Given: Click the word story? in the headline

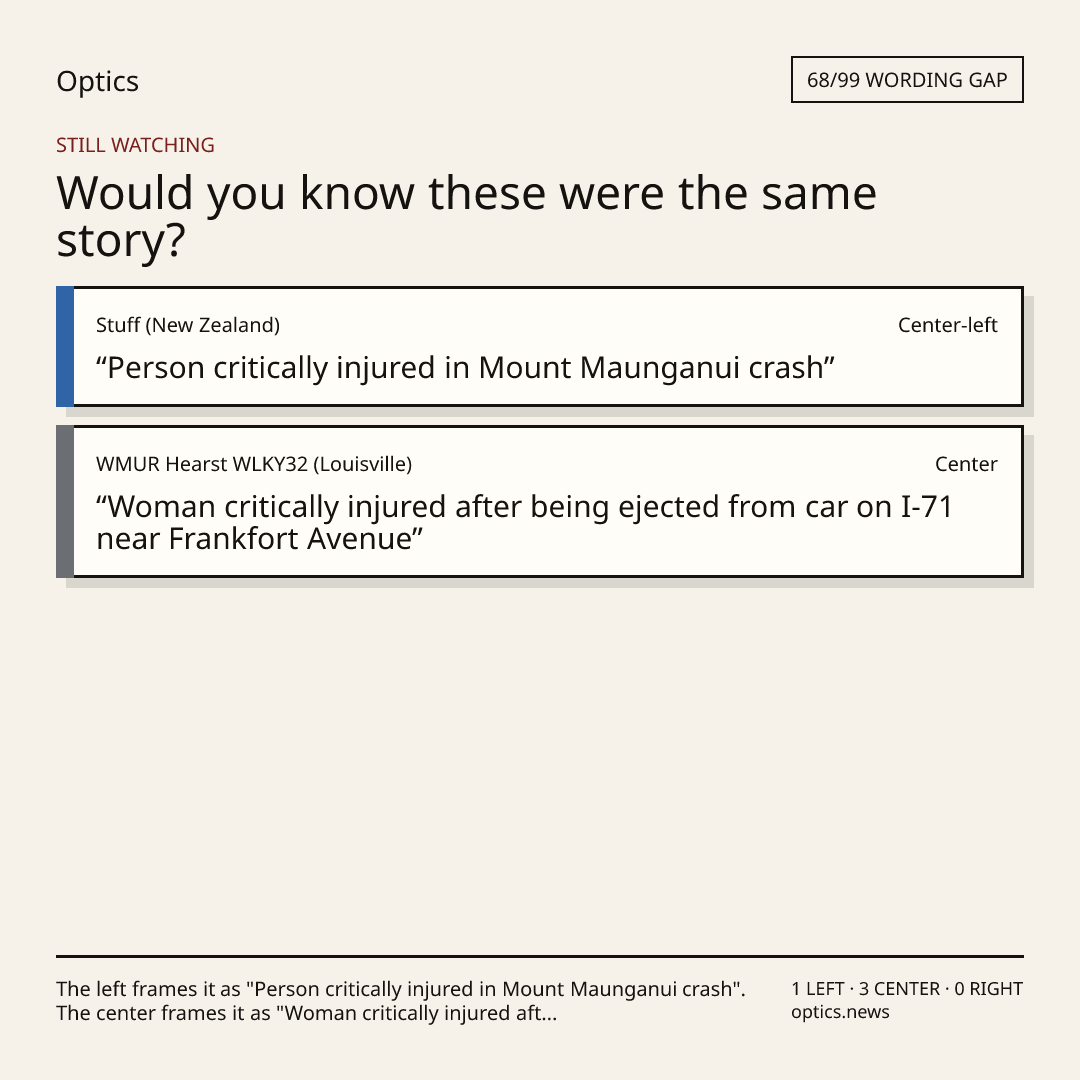Looking at the screenshot, I should (x=121, y=241).
